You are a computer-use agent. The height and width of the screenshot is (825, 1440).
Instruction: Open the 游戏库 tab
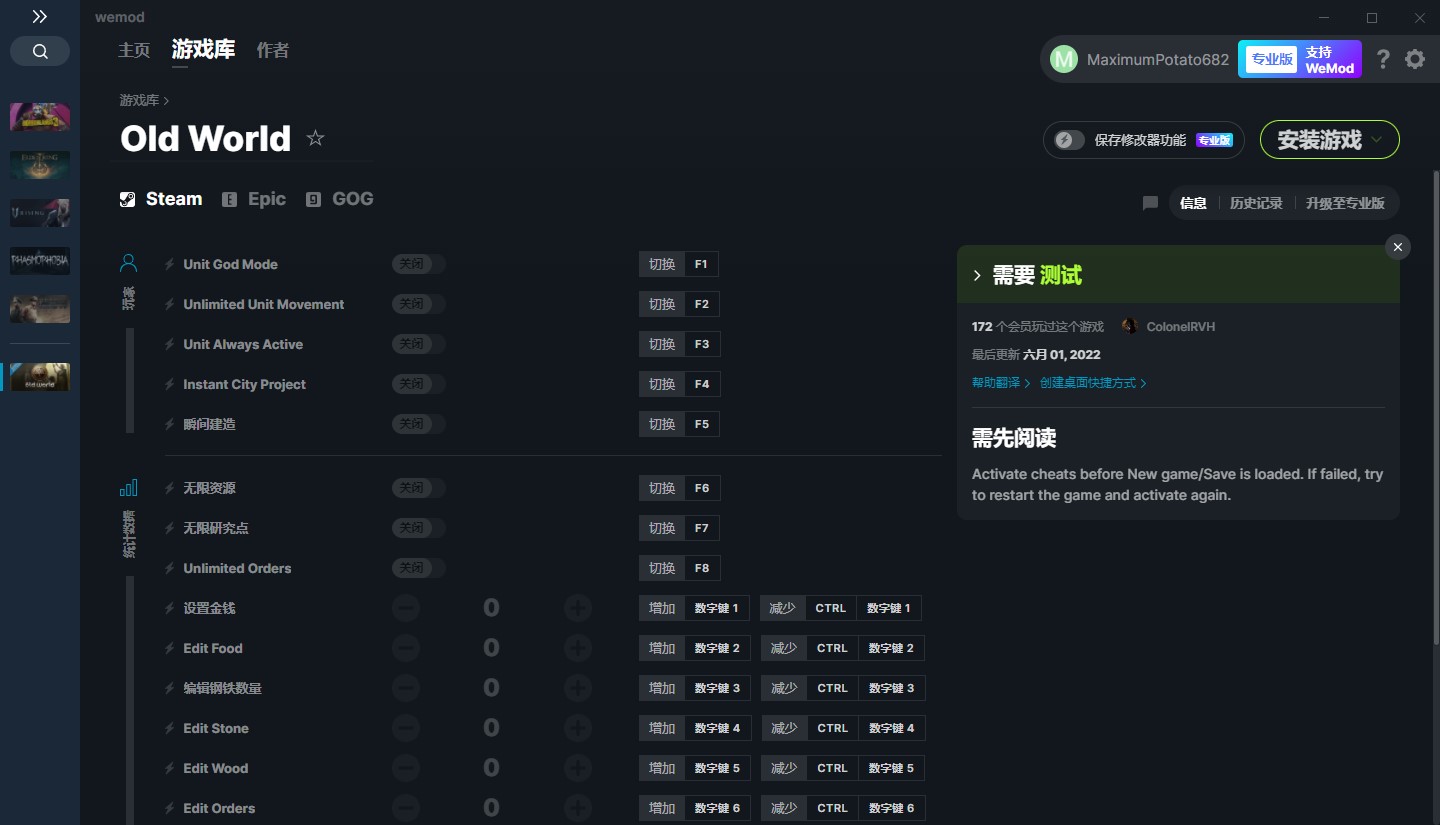click(203, 49)
